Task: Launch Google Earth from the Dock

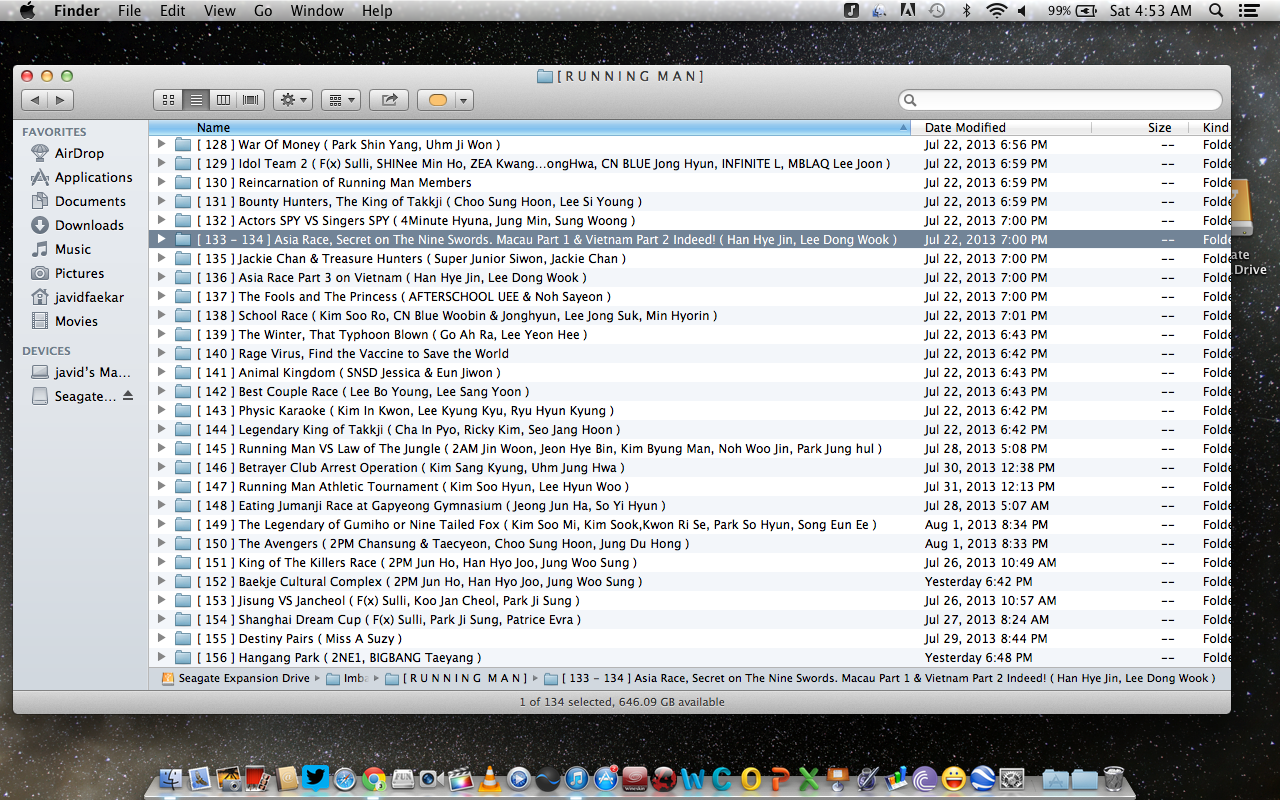Action: point(982,779)
